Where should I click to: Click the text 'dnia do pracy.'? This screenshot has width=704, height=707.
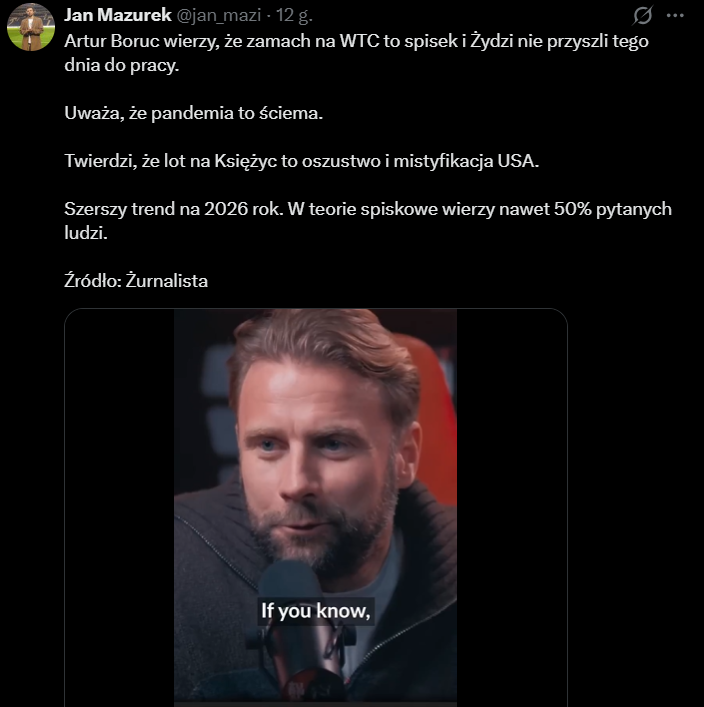tap(121, 65)
